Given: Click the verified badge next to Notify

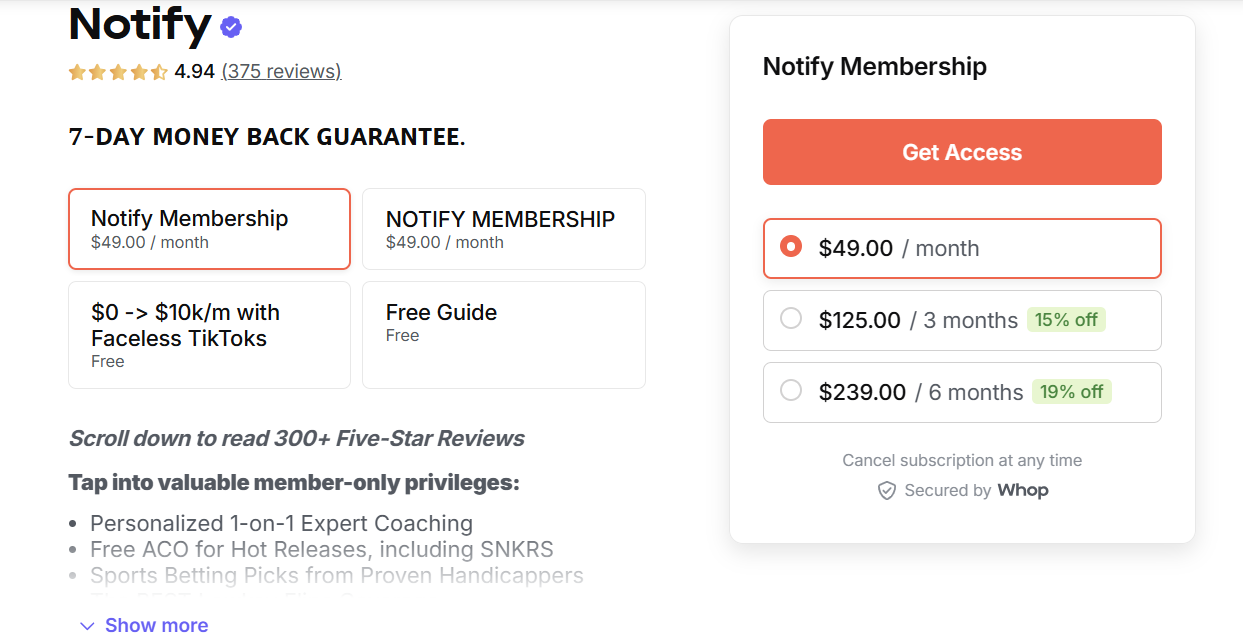Looking at the screenshot, I should pyautogui.click(x=229, y=26).
